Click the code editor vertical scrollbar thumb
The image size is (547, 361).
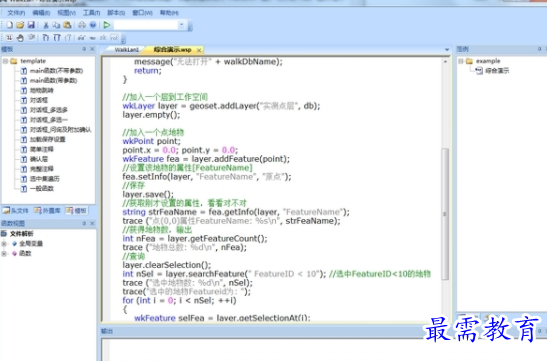click(445, 214)
